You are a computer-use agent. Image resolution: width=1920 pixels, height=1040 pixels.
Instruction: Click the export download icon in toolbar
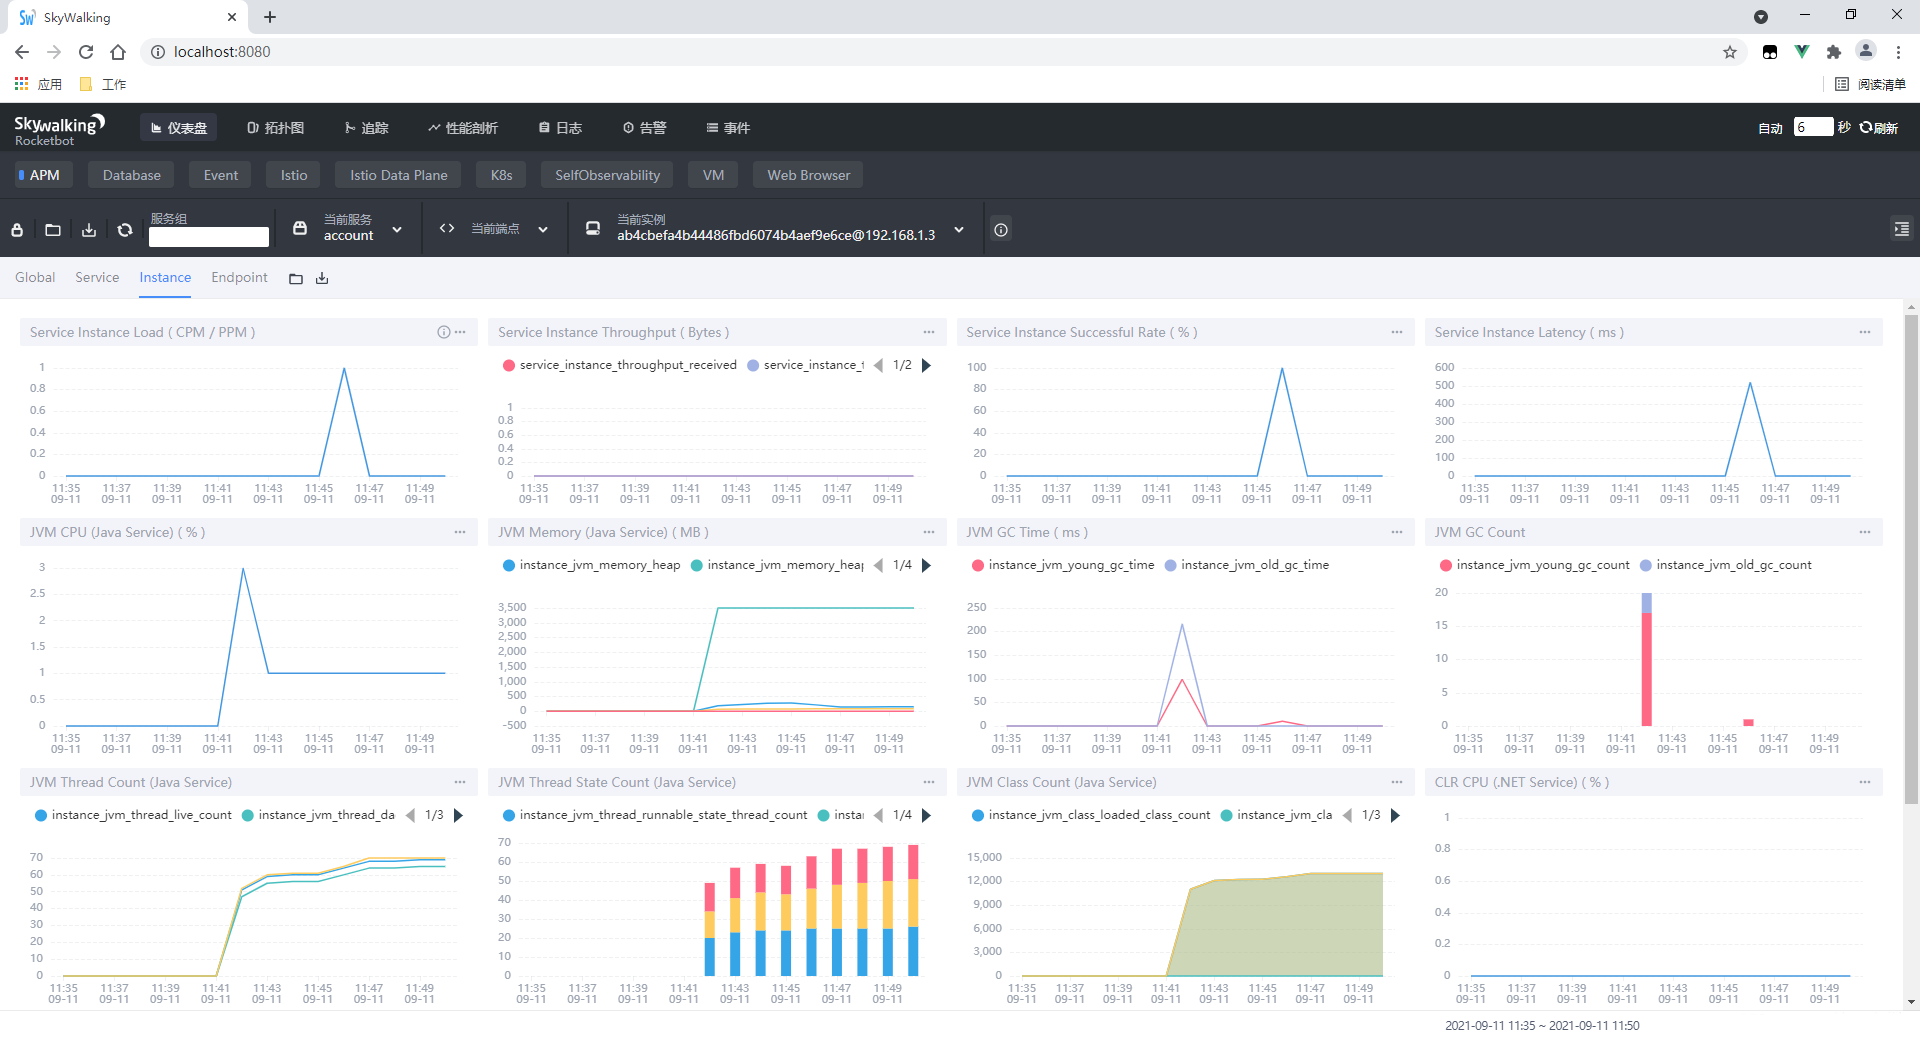point(89,230)
